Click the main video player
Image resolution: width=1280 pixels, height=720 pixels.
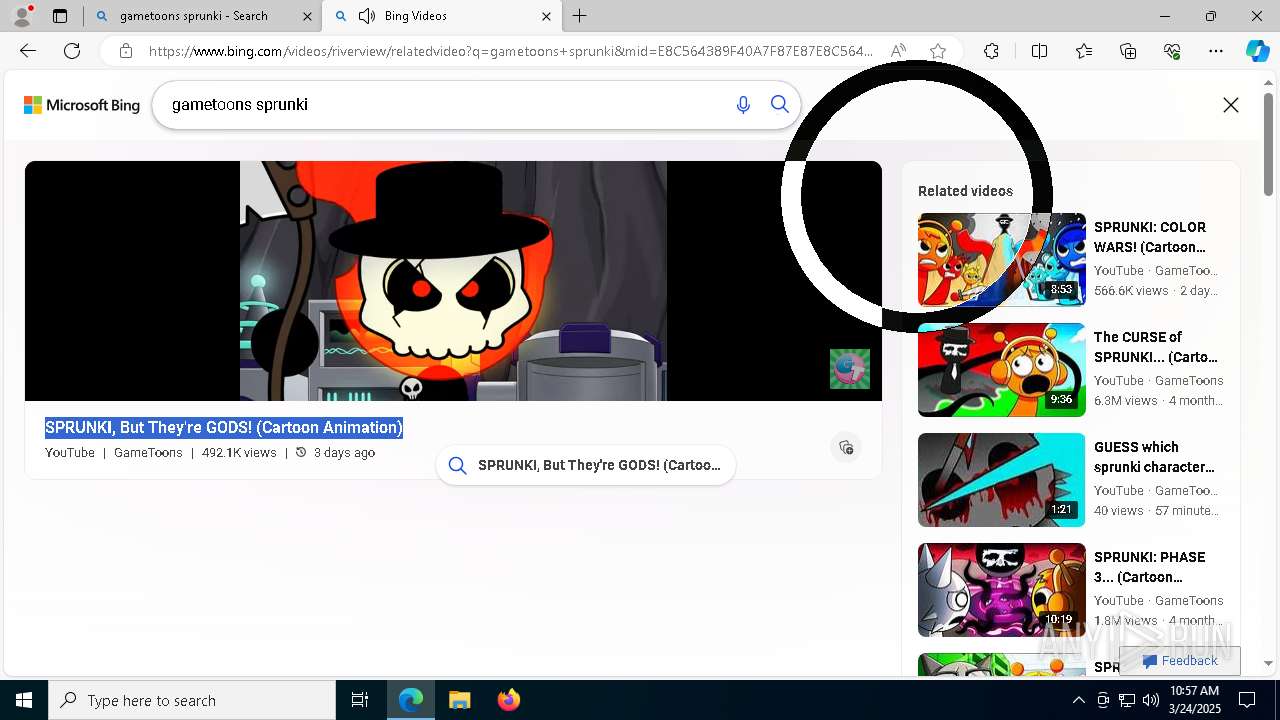453,281
